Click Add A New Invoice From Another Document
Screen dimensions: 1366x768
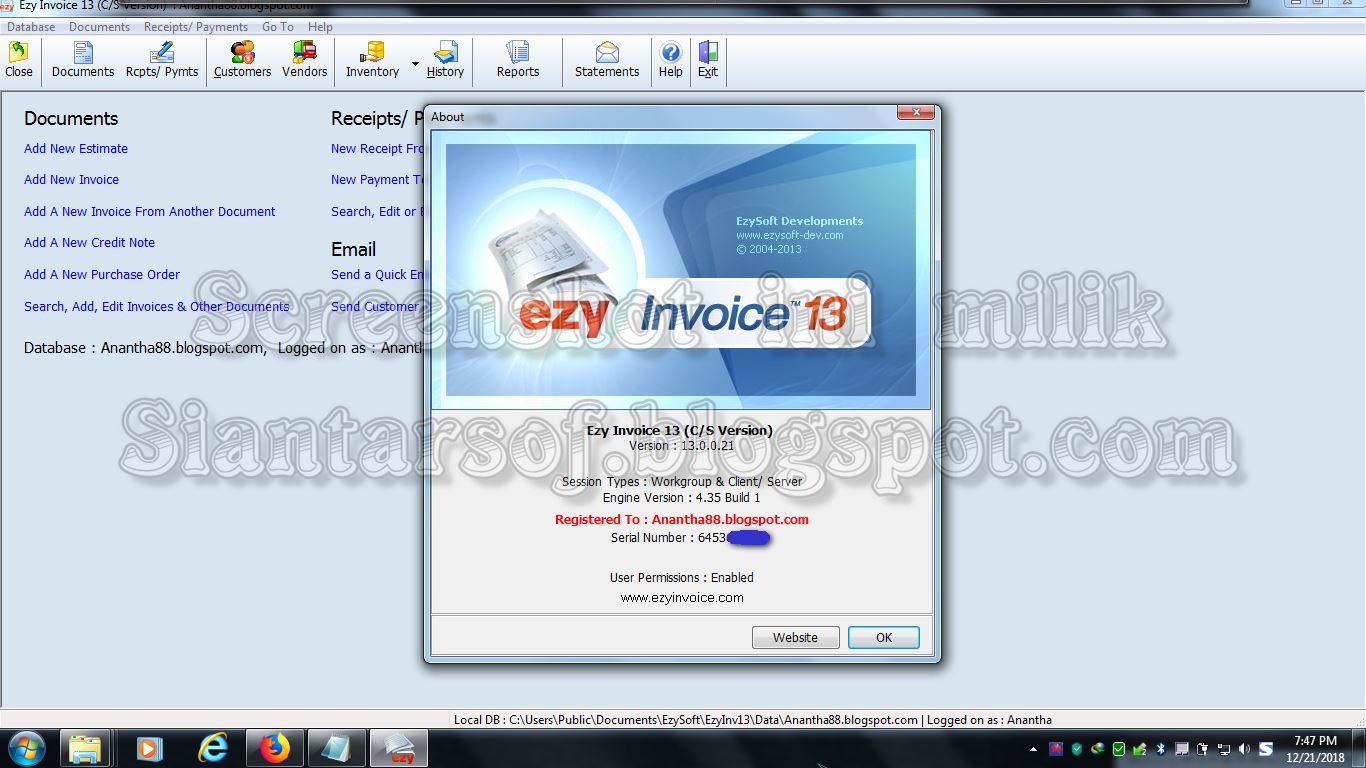150,212
